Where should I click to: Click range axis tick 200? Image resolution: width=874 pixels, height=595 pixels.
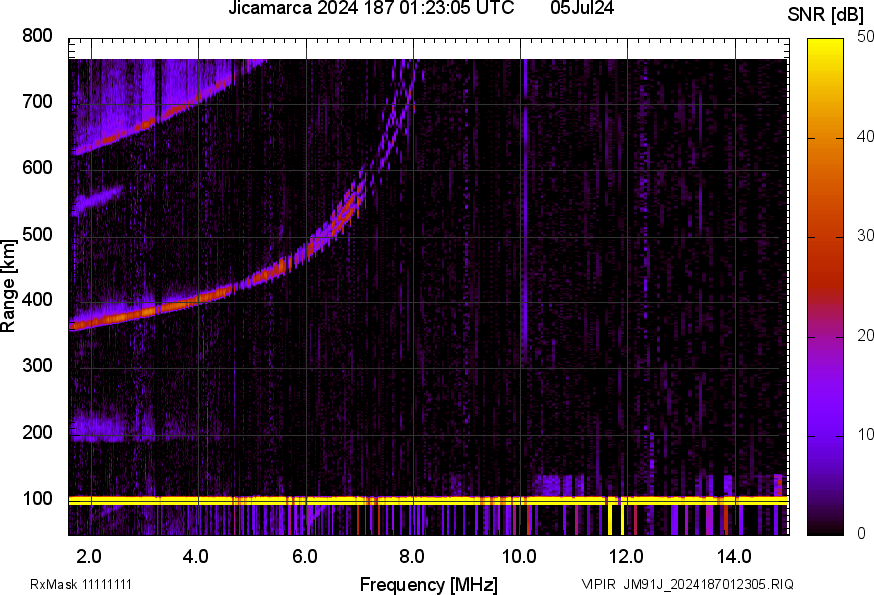point(37,432)
